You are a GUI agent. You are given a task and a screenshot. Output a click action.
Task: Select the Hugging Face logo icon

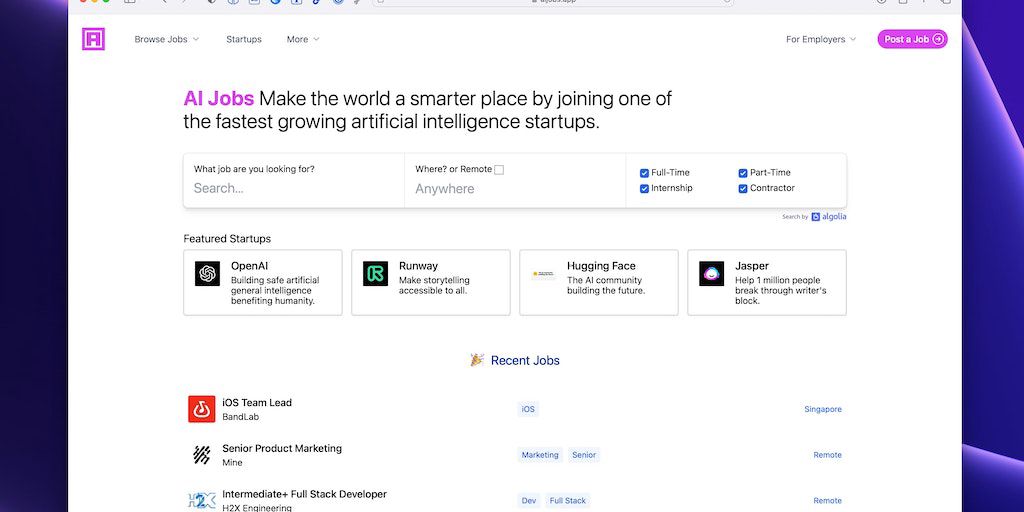coord(543,274)
